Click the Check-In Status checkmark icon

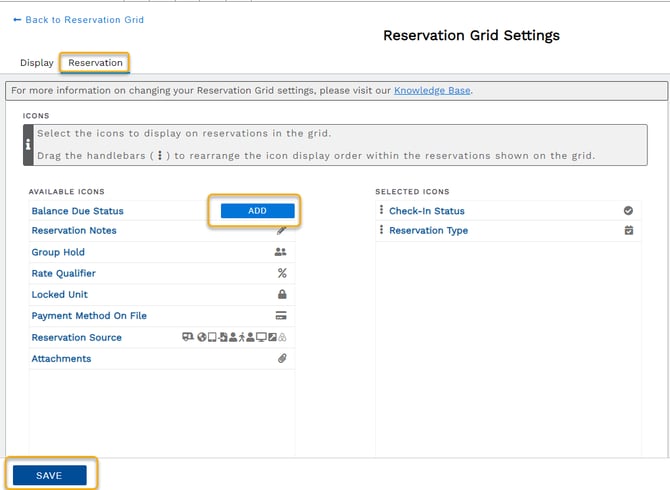tap(628, 211)
